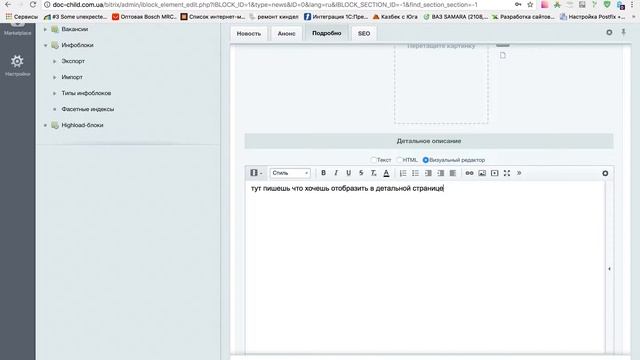Viewport: 640px width, 360px height.
Task: Pin the tab panel with the pin icon
Action: point(624,32)
